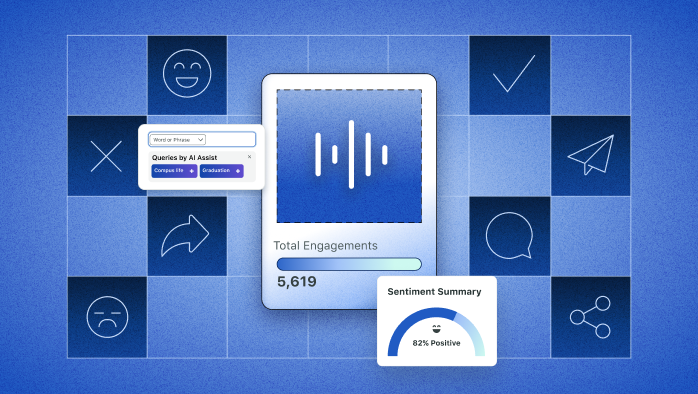Open the Word or Phrase dropdown
The image size is (698, 394).
[x=177, y=140]
